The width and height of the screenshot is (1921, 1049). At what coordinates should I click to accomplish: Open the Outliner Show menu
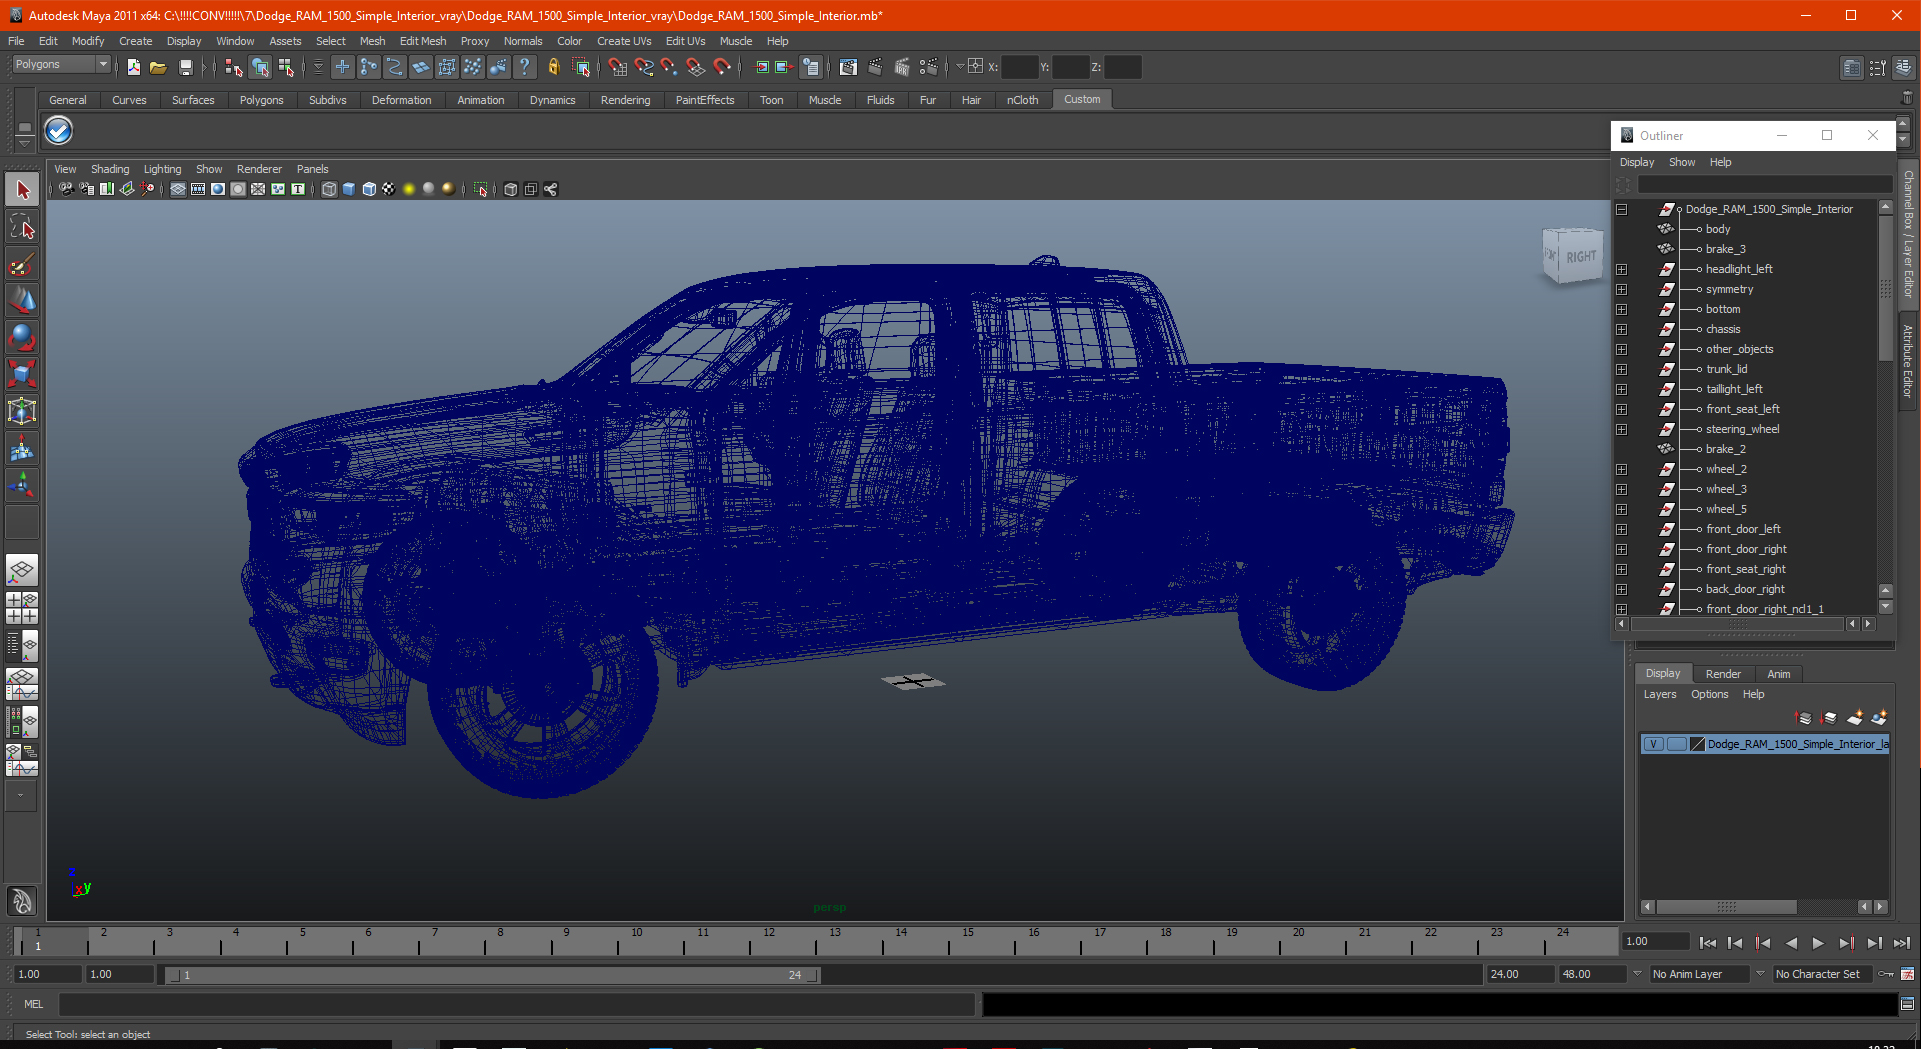point(1682,162)
